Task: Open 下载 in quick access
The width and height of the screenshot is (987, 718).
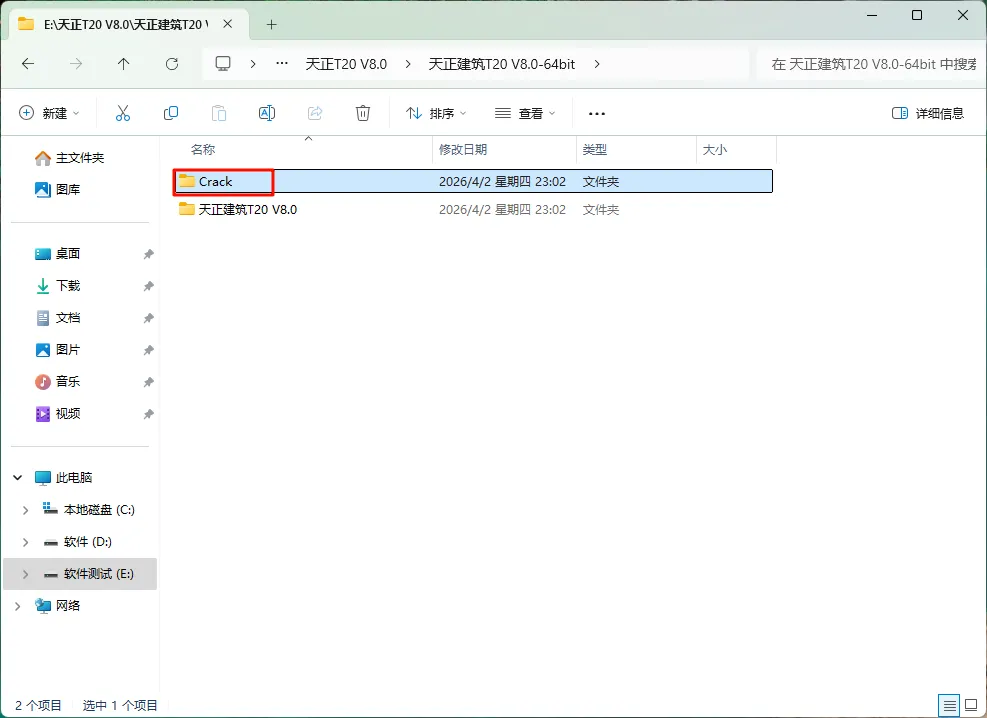Action: pos(58,286)
